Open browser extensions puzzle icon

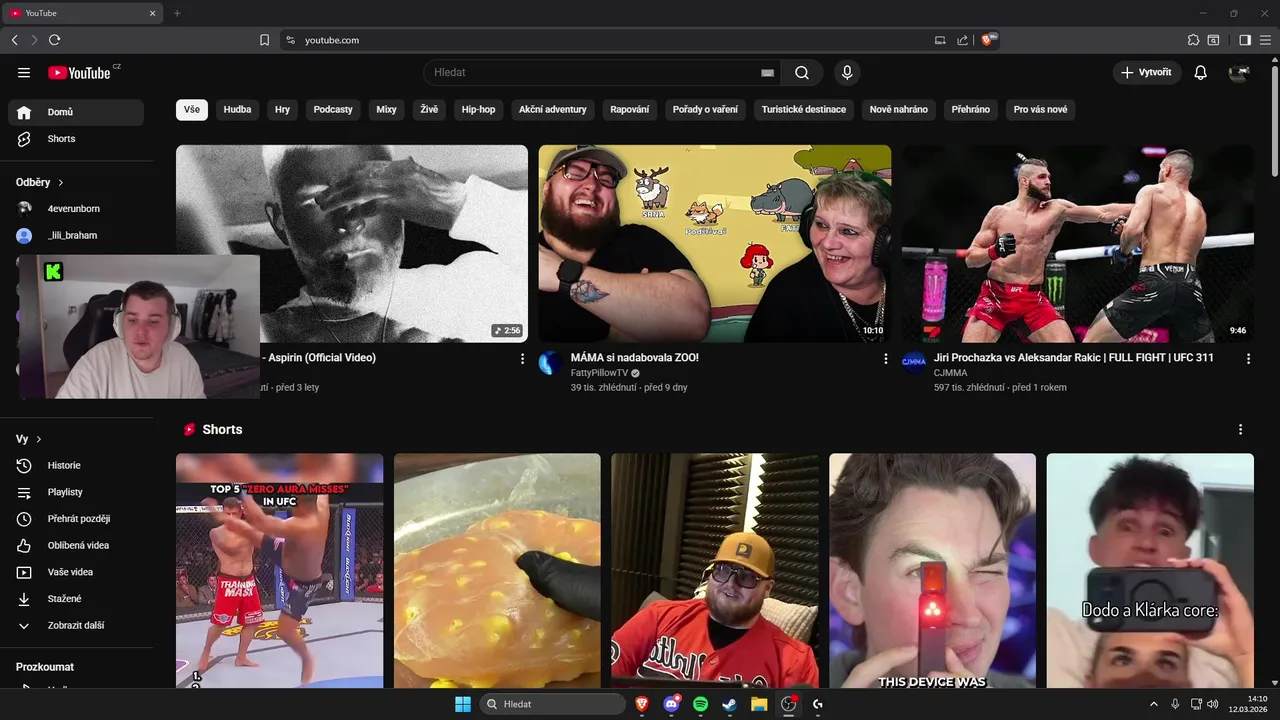[1193, 40]
